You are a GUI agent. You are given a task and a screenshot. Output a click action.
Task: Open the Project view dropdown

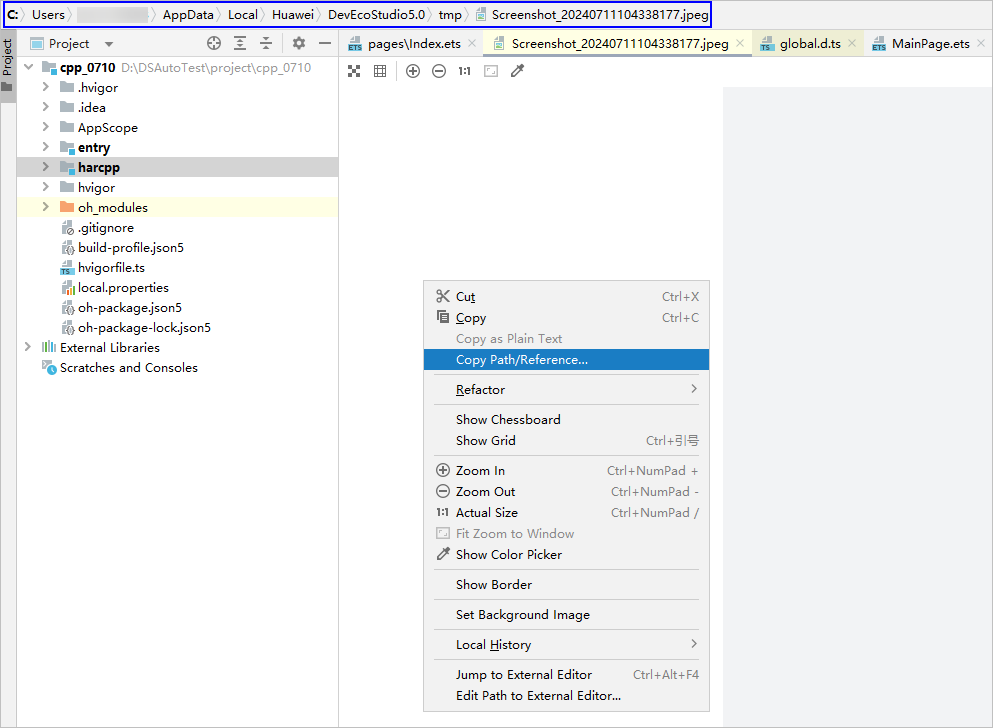point(109,44)
